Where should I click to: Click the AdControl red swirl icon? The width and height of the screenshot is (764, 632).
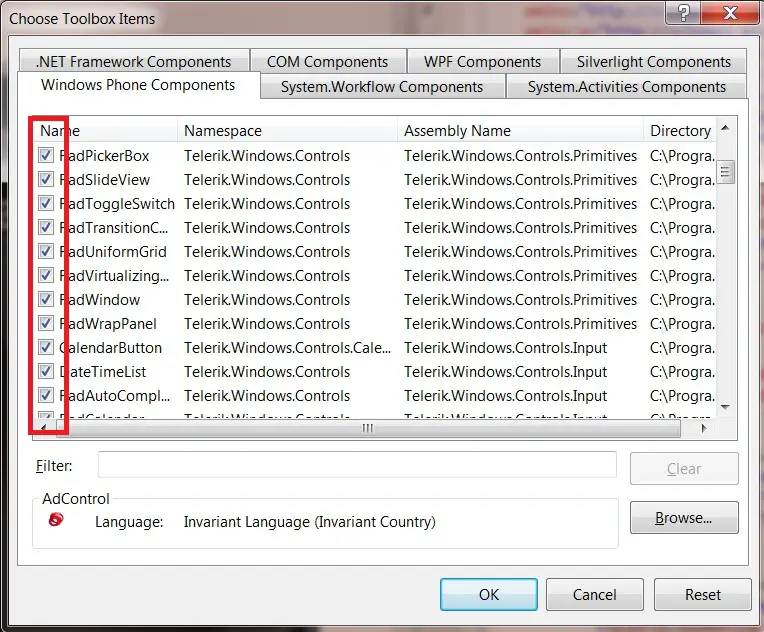tap(56, 519)
